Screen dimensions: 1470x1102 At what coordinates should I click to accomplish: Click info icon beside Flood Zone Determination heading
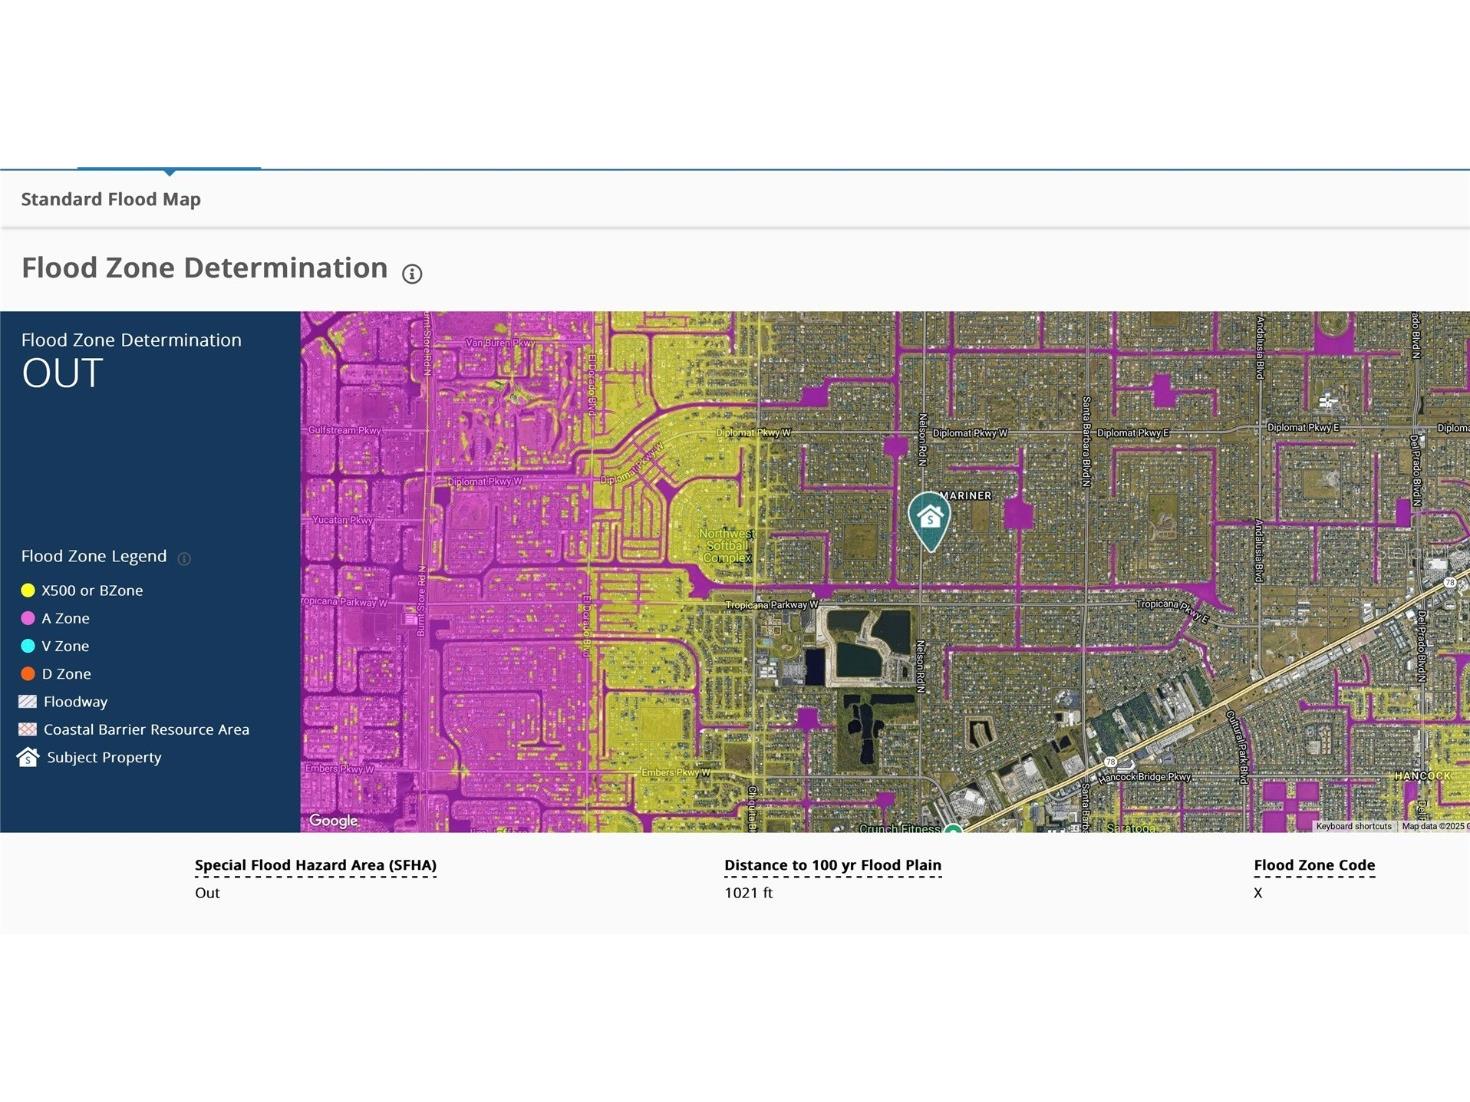[x=412, y=274]
